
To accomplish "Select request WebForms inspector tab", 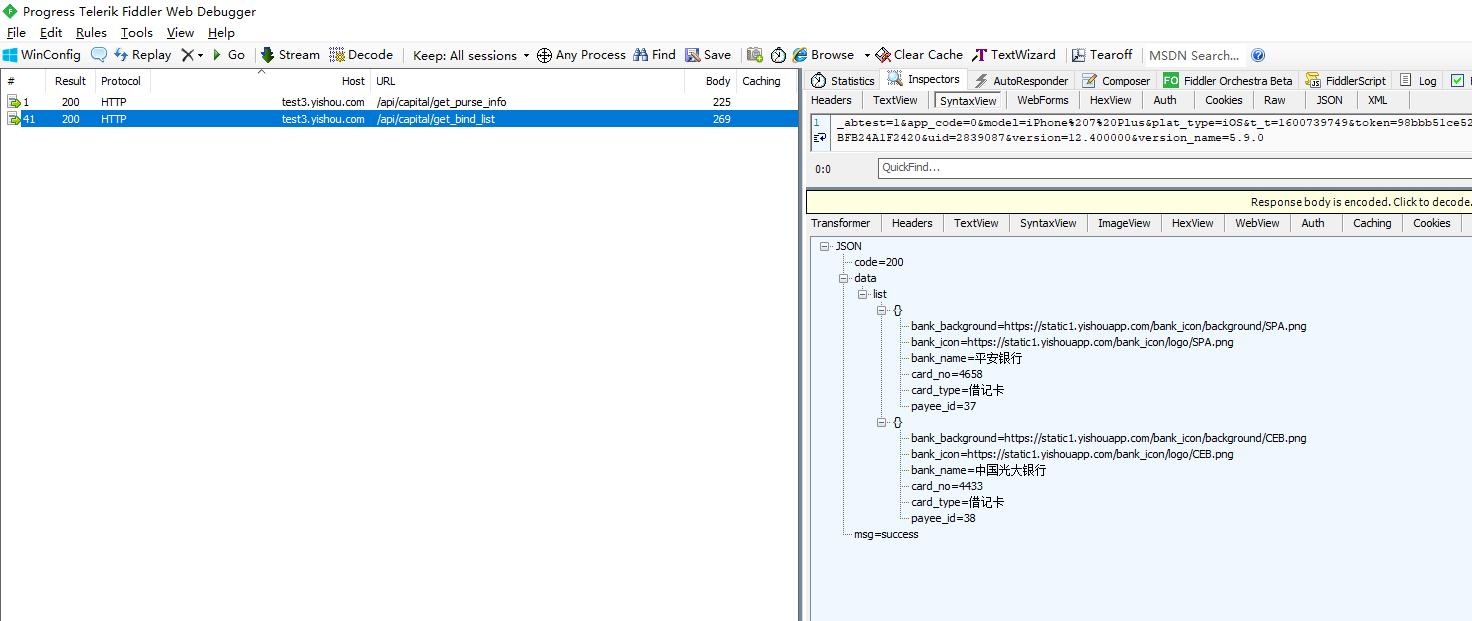I will tap(1043, 100).
